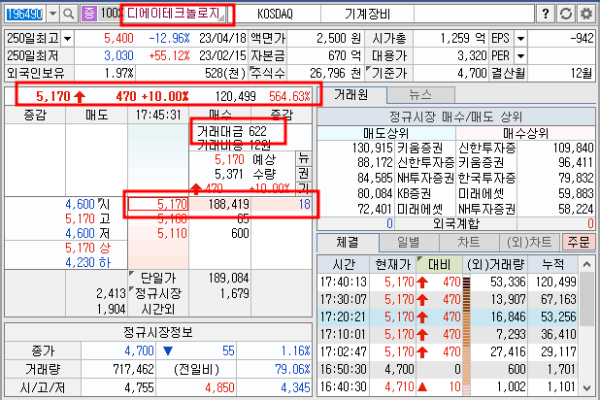Viewport: 600px width, 400px height.
Task: Open the 차트 tab
Action: pos(469,242)
